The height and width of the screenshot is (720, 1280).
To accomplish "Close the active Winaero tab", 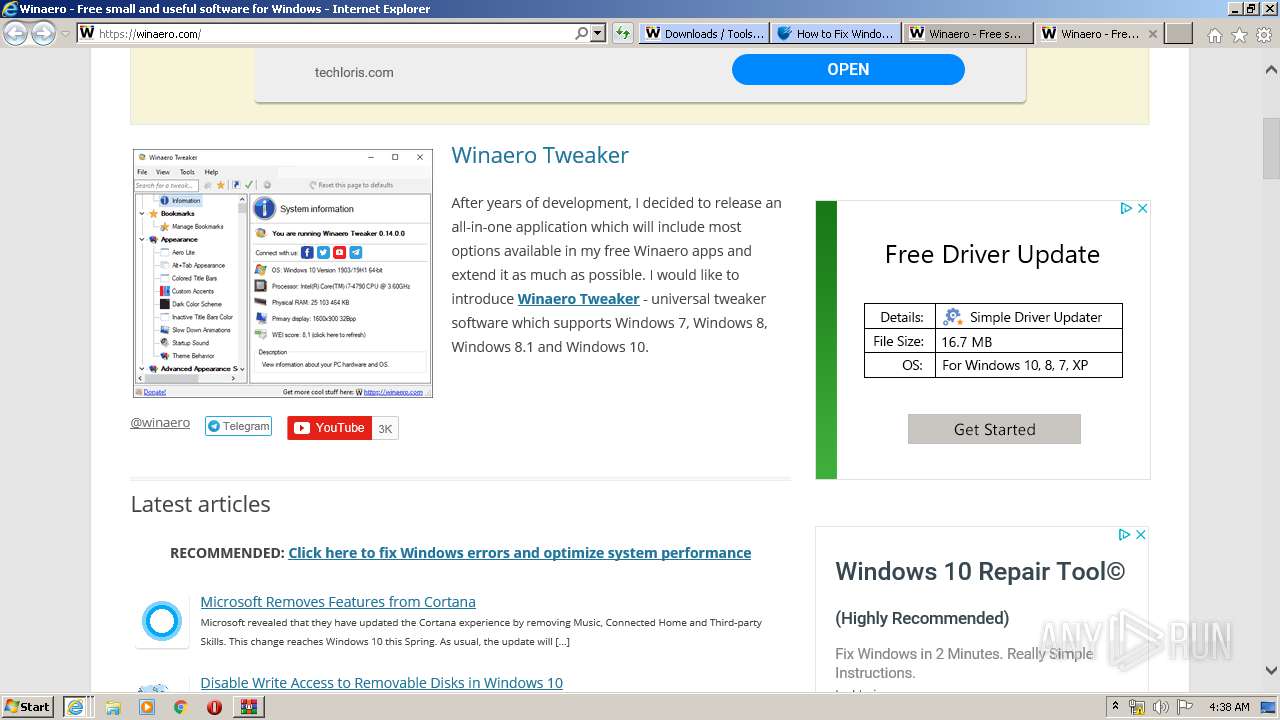I will [x=1153, y=33].
